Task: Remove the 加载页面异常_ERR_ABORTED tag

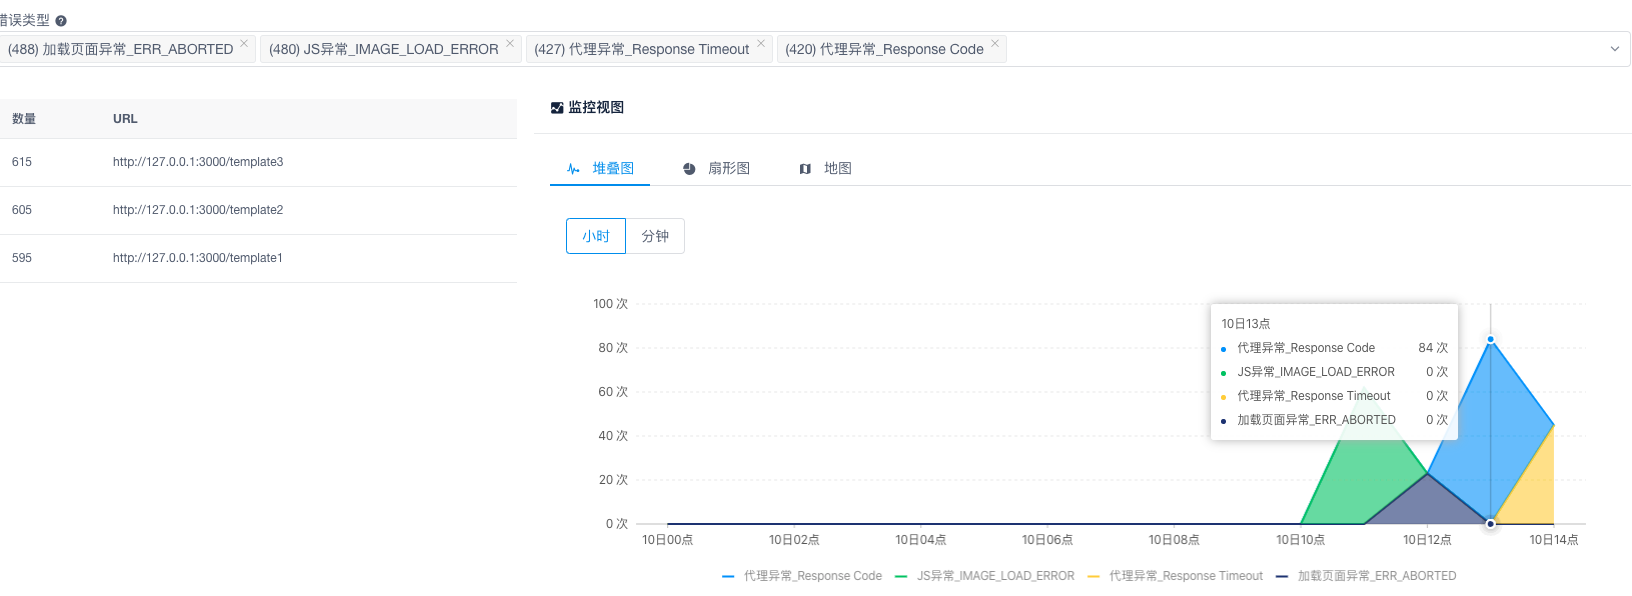Action: coord(244,43)
